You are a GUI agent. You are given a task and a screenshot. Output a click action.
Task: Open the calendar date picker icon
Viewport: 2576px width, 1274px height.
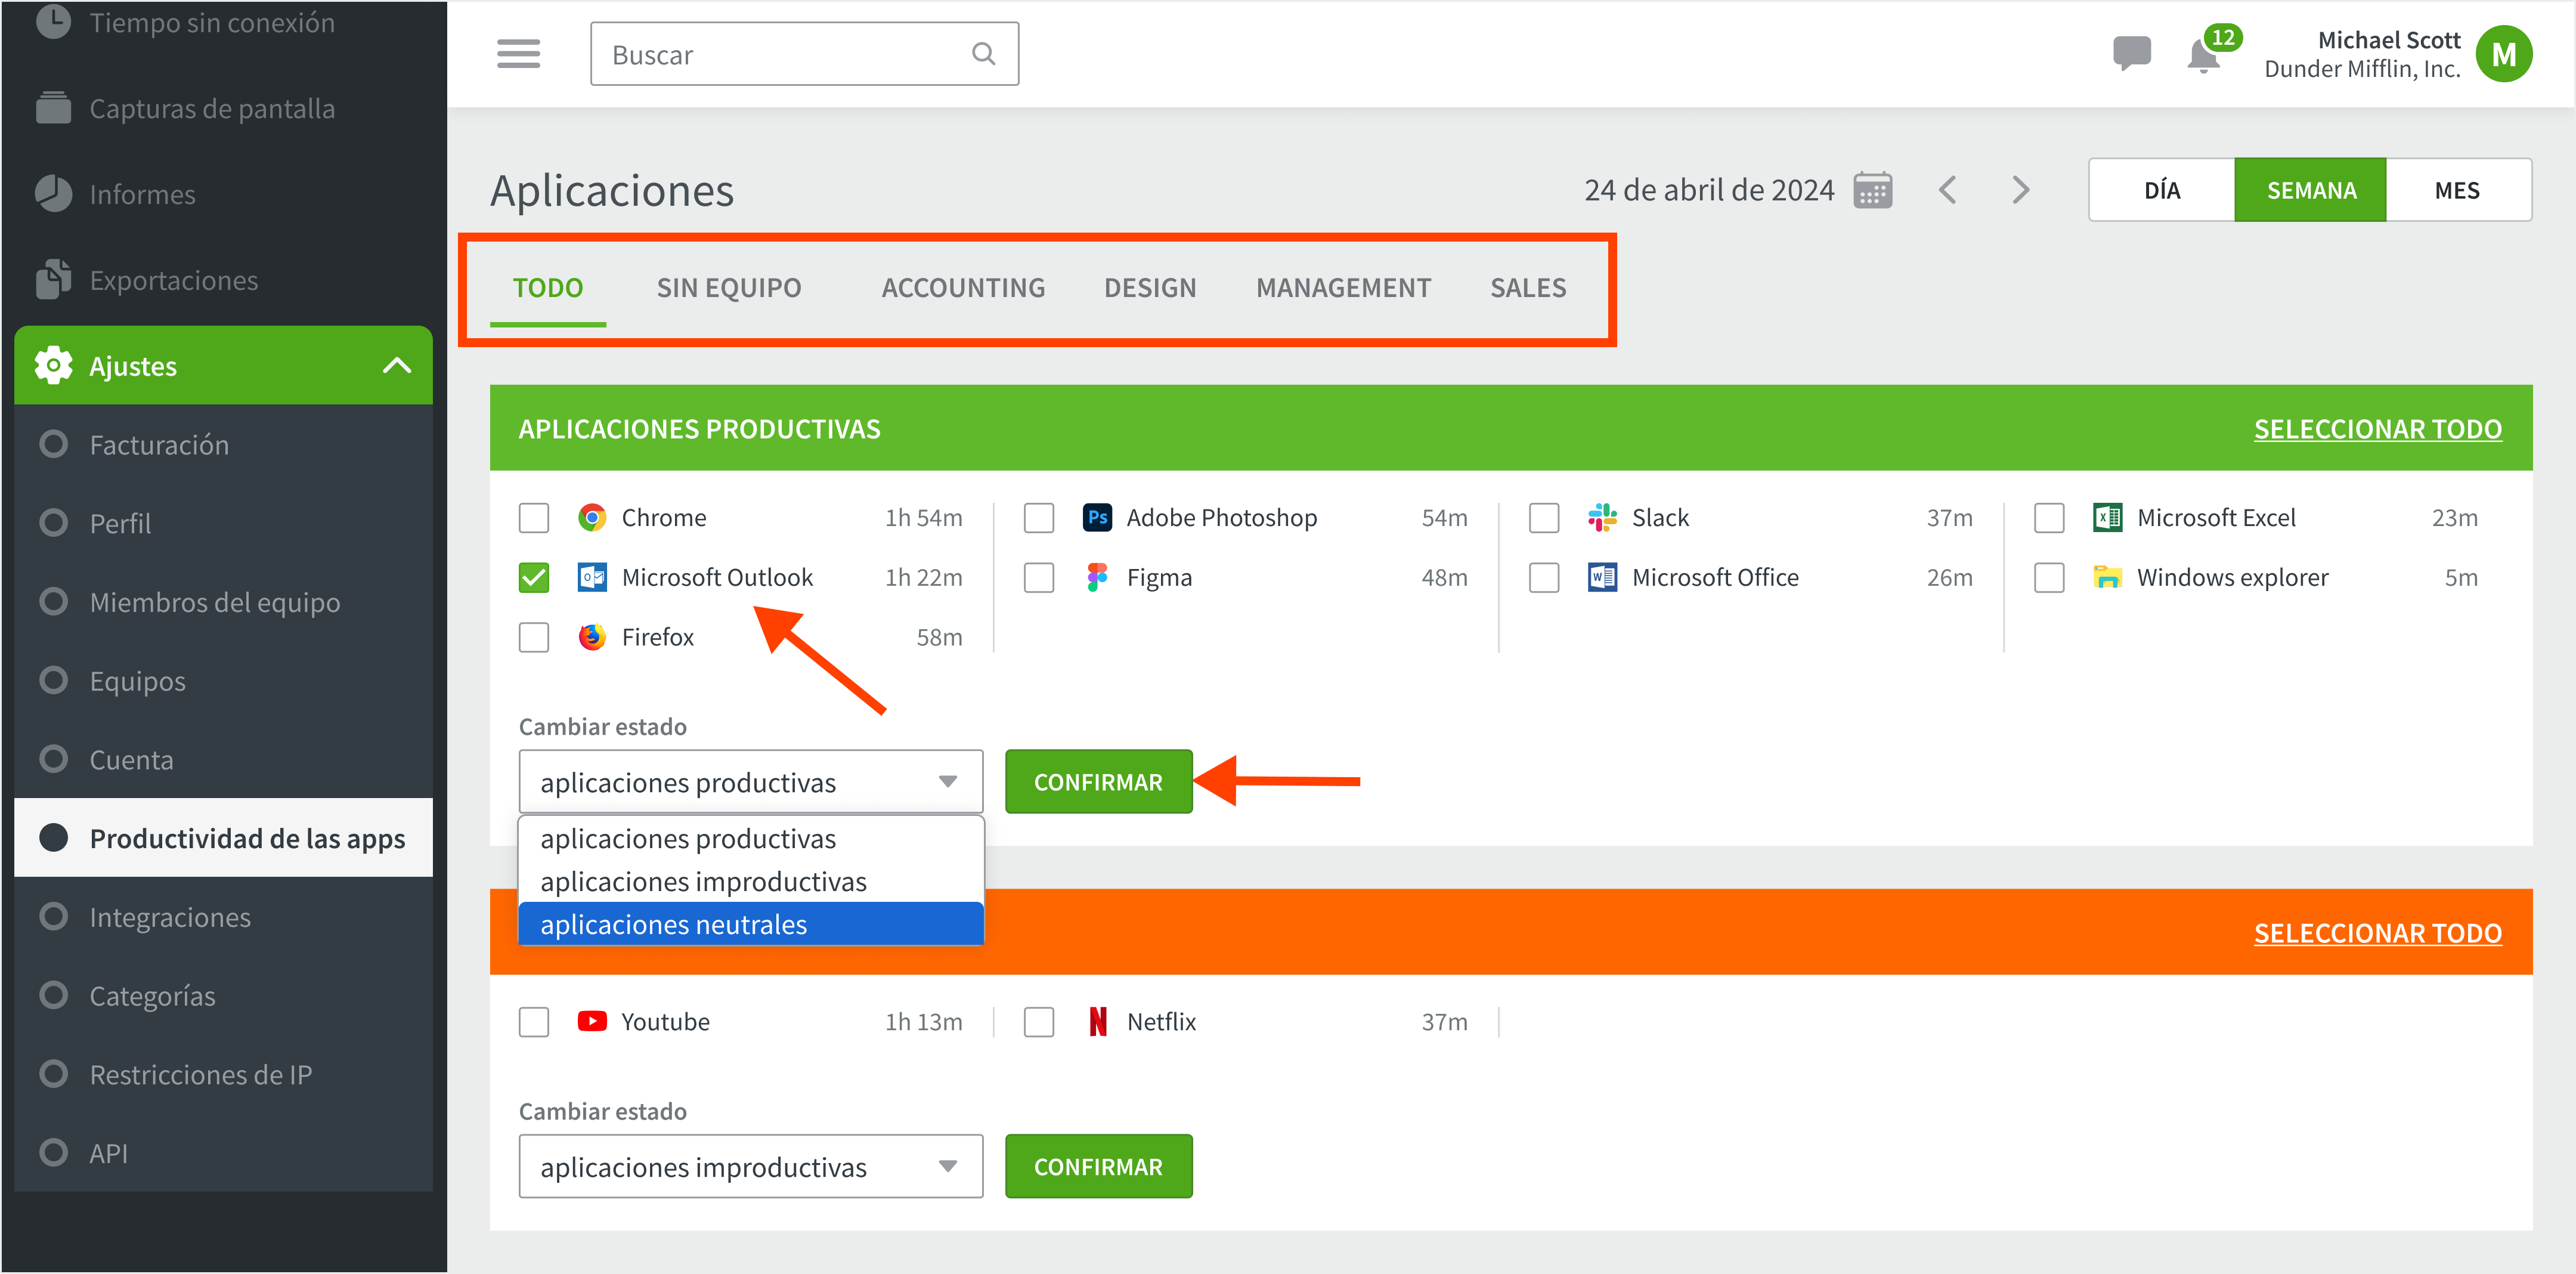click(x=1872, y=190)
